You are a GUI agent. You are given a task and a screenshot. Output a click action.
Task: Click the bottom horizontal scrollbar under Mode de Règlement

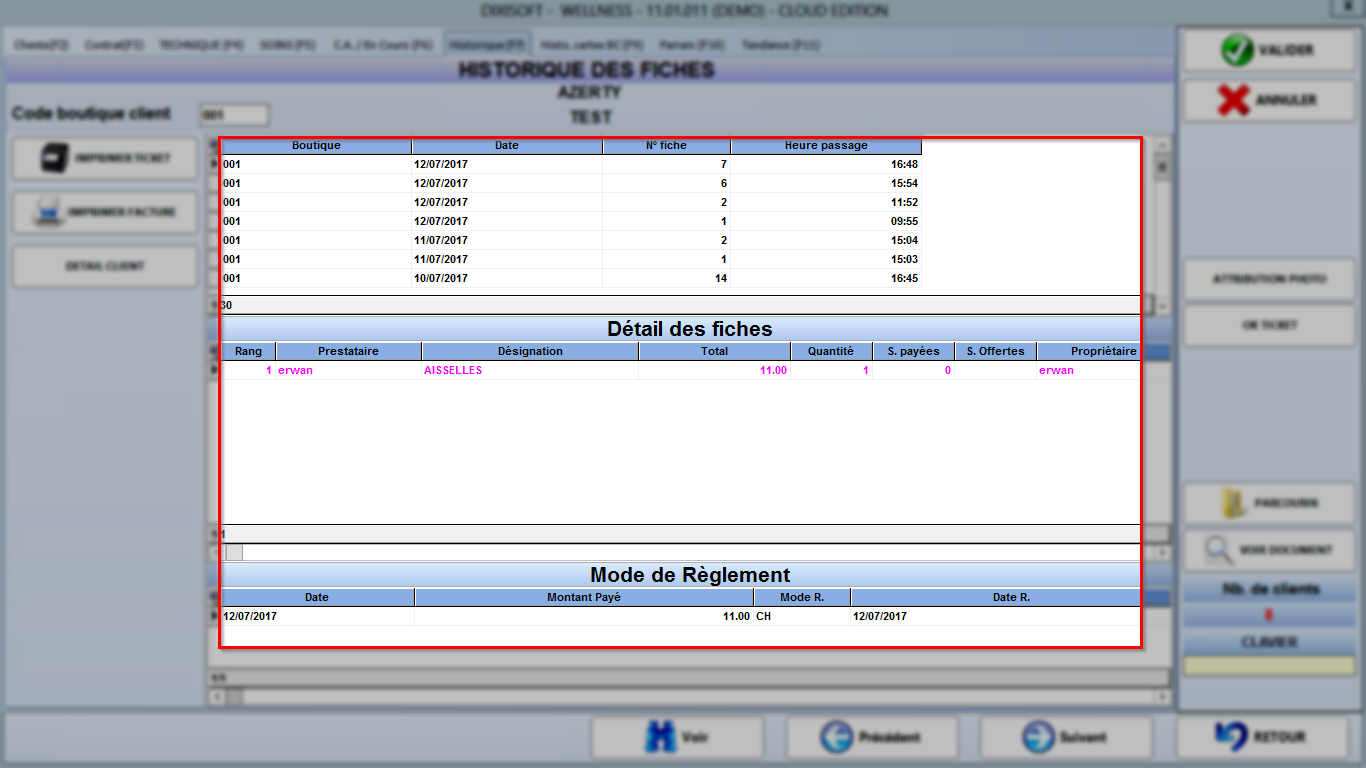pyautogui.click(x=690, y=696)
